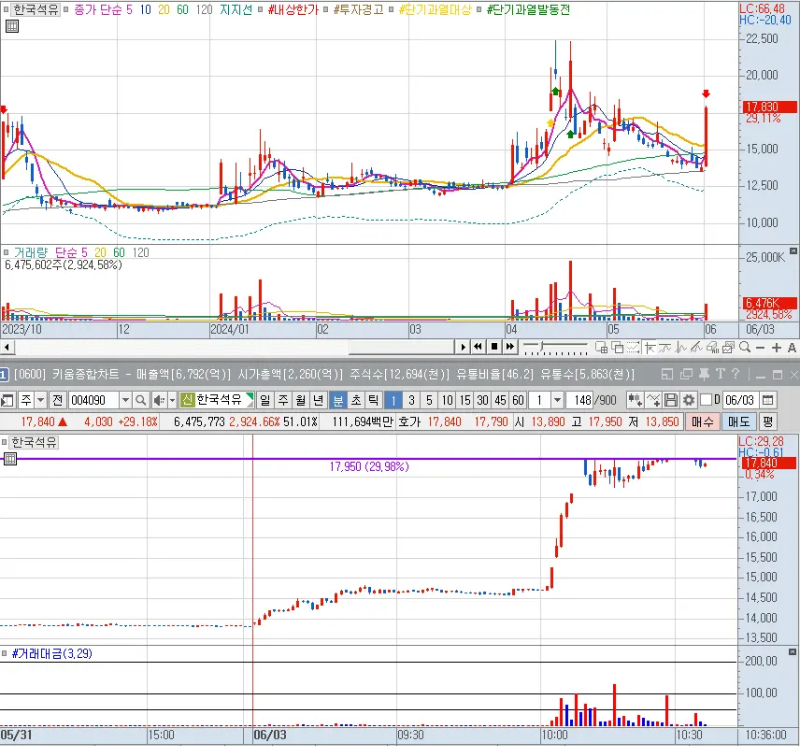Select the 틱 tick period
The image size is (800, 746).
point(373,400)
